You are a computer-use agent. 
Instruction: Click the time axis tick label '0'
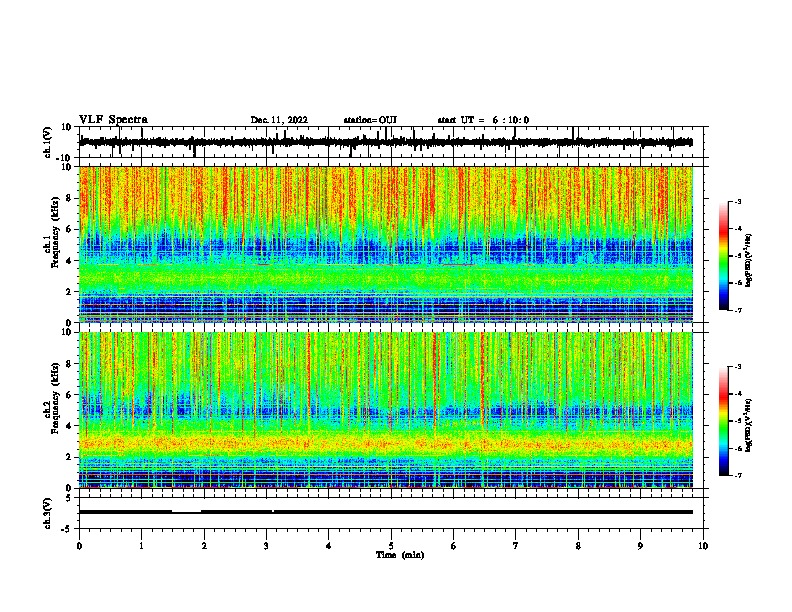click(x=79, y=546)
